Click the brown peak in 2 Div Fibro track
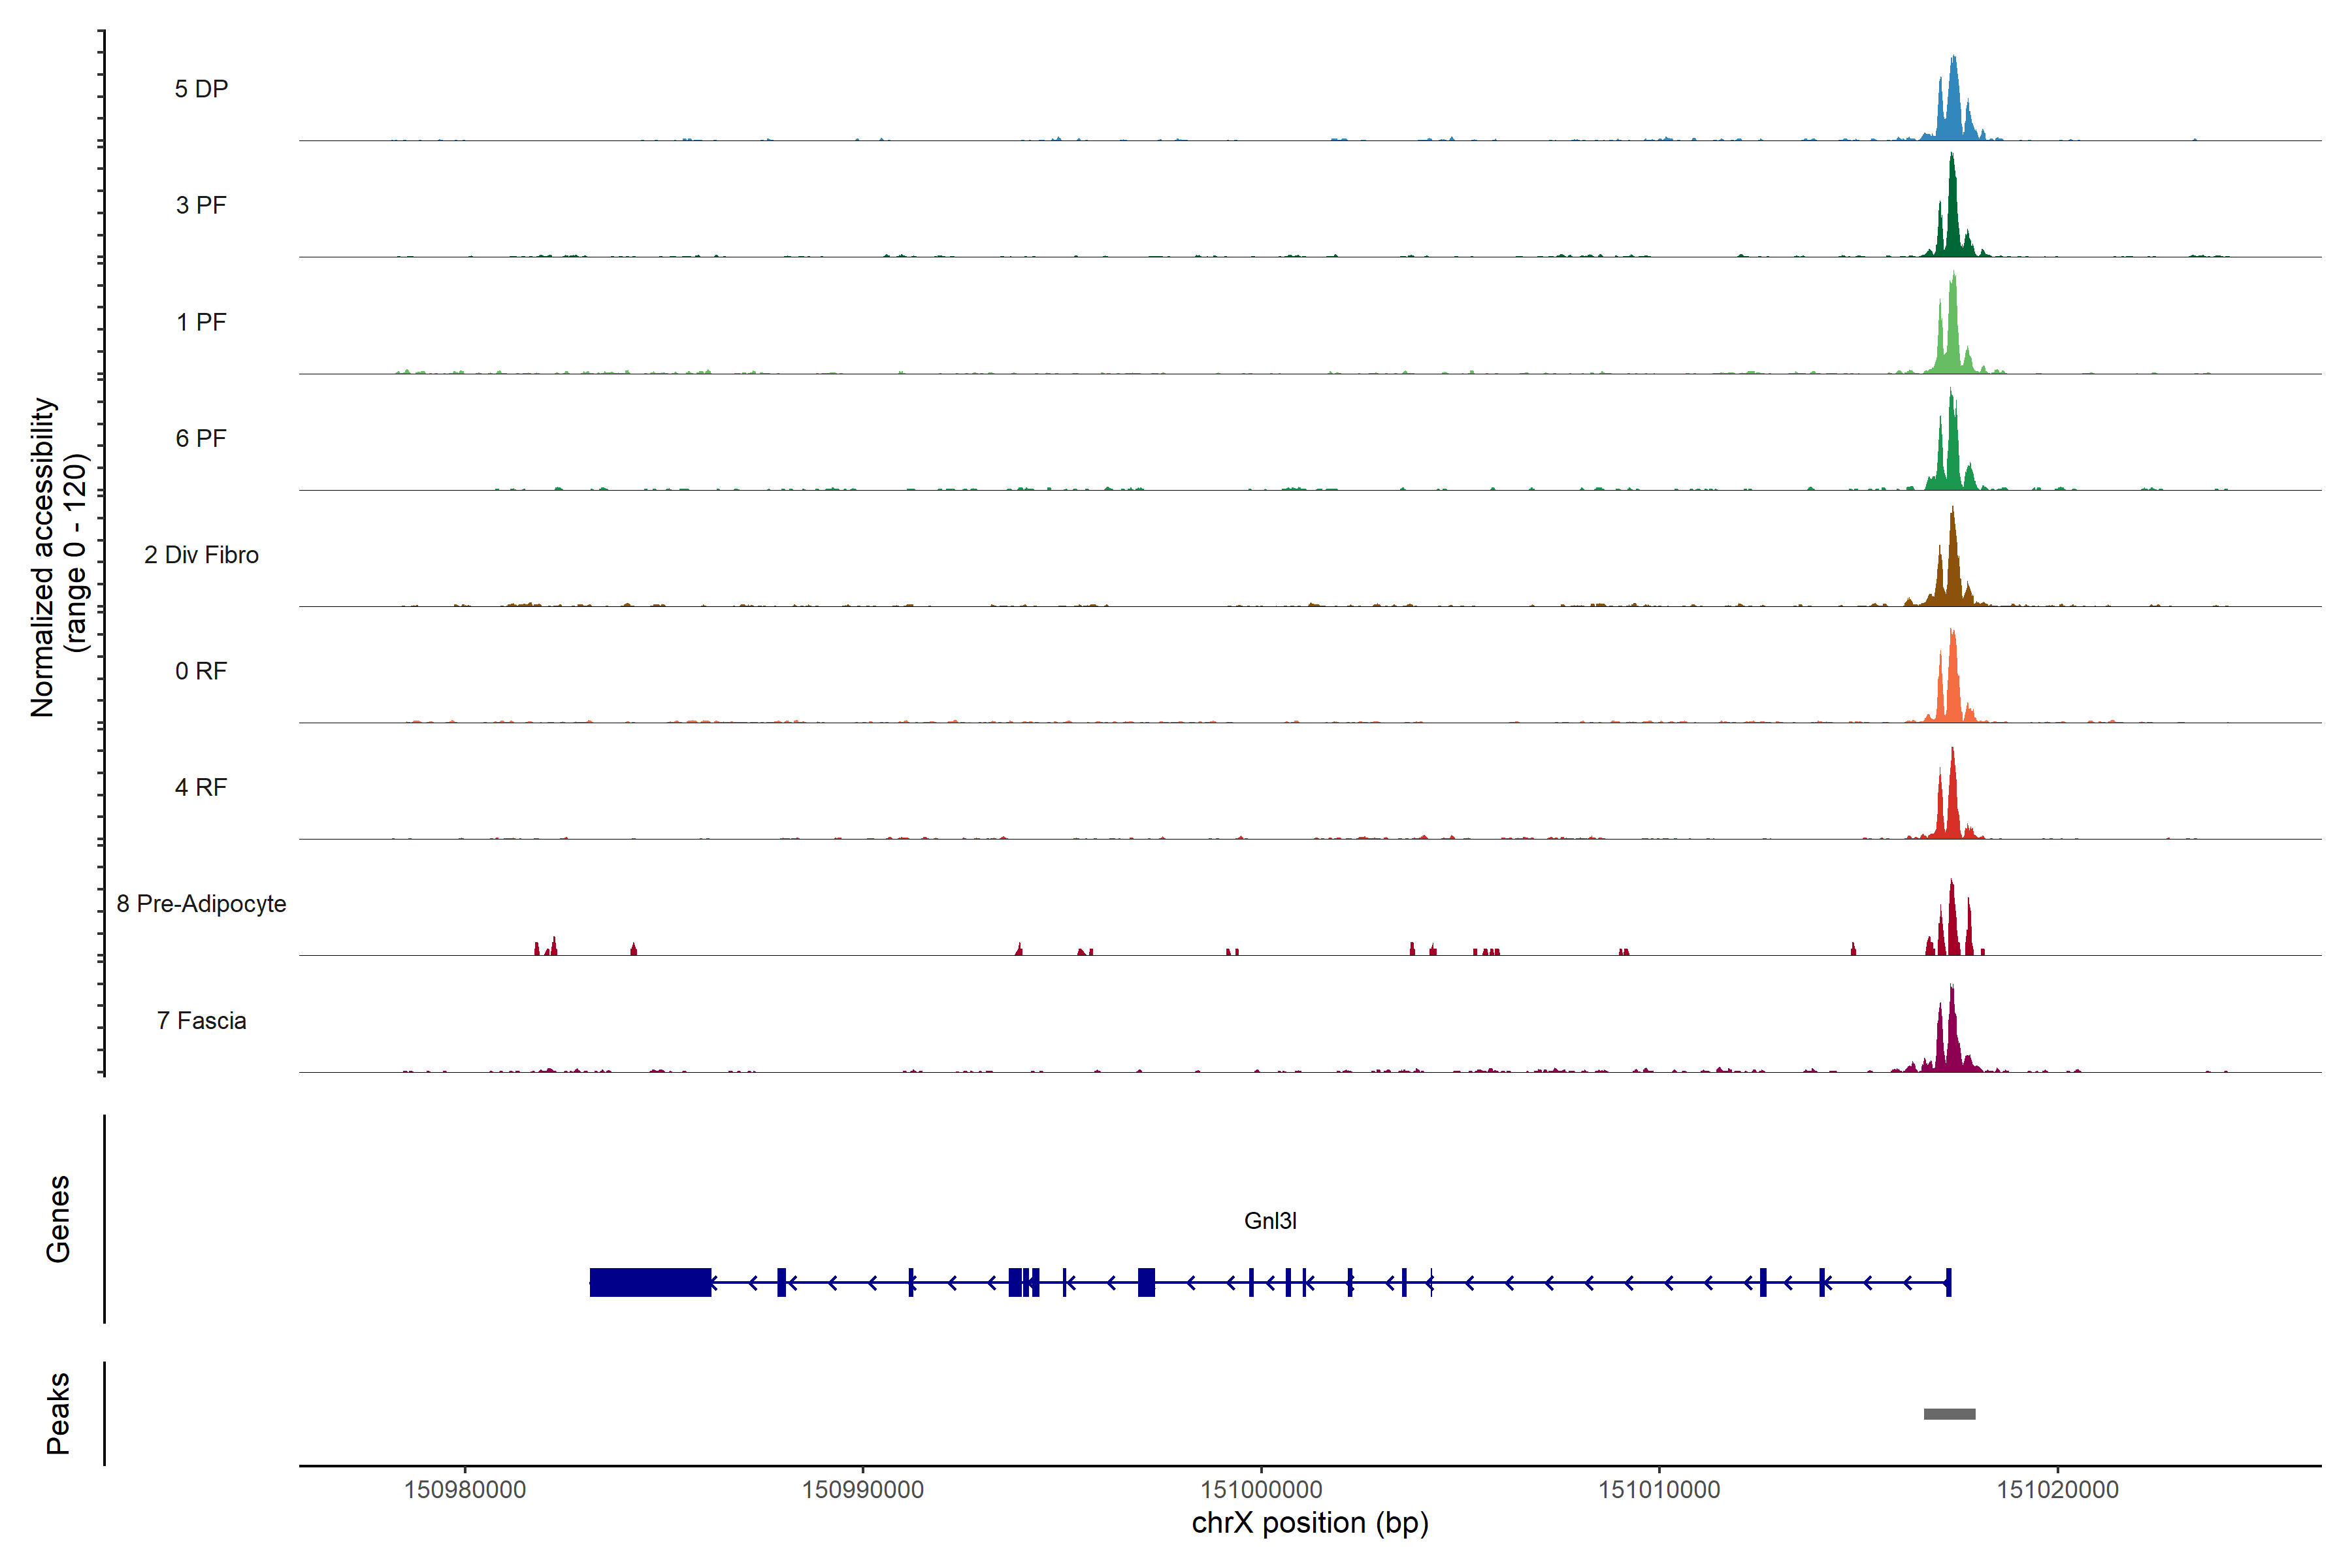This screenshot has height=1568, width=2352. (x=1952, y=575)
